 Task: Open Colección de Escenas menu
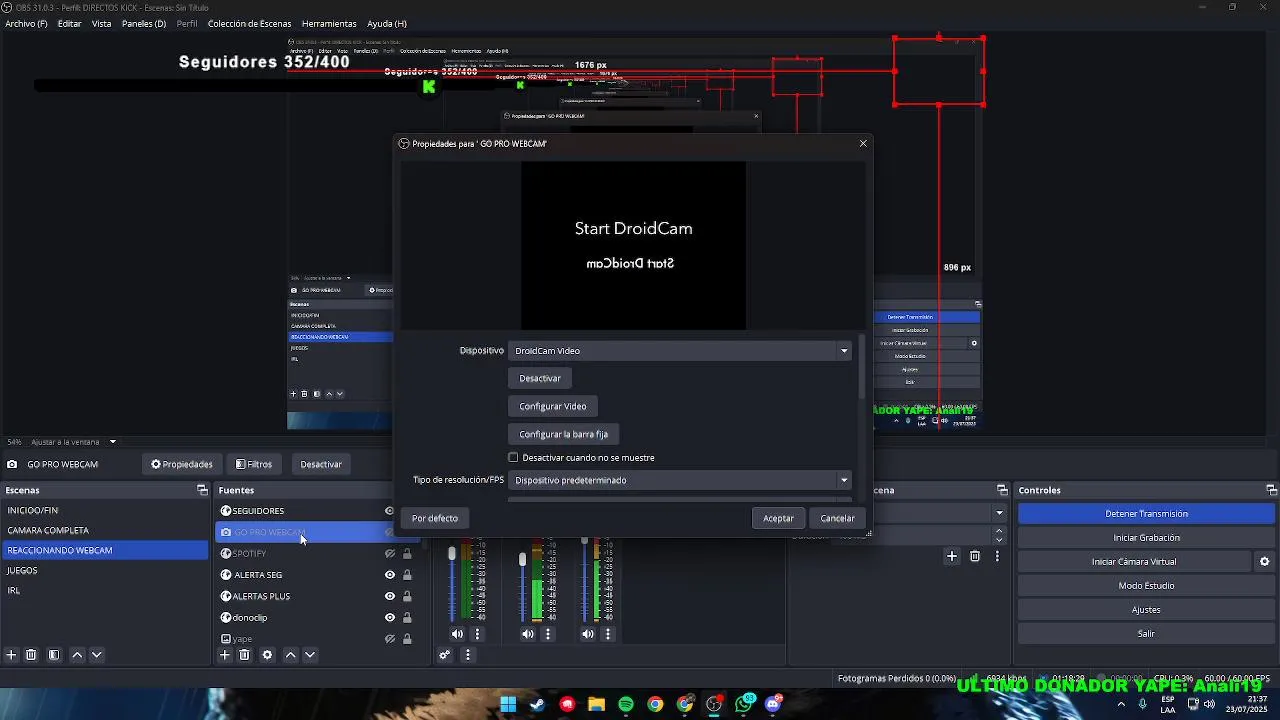[250, 24]
